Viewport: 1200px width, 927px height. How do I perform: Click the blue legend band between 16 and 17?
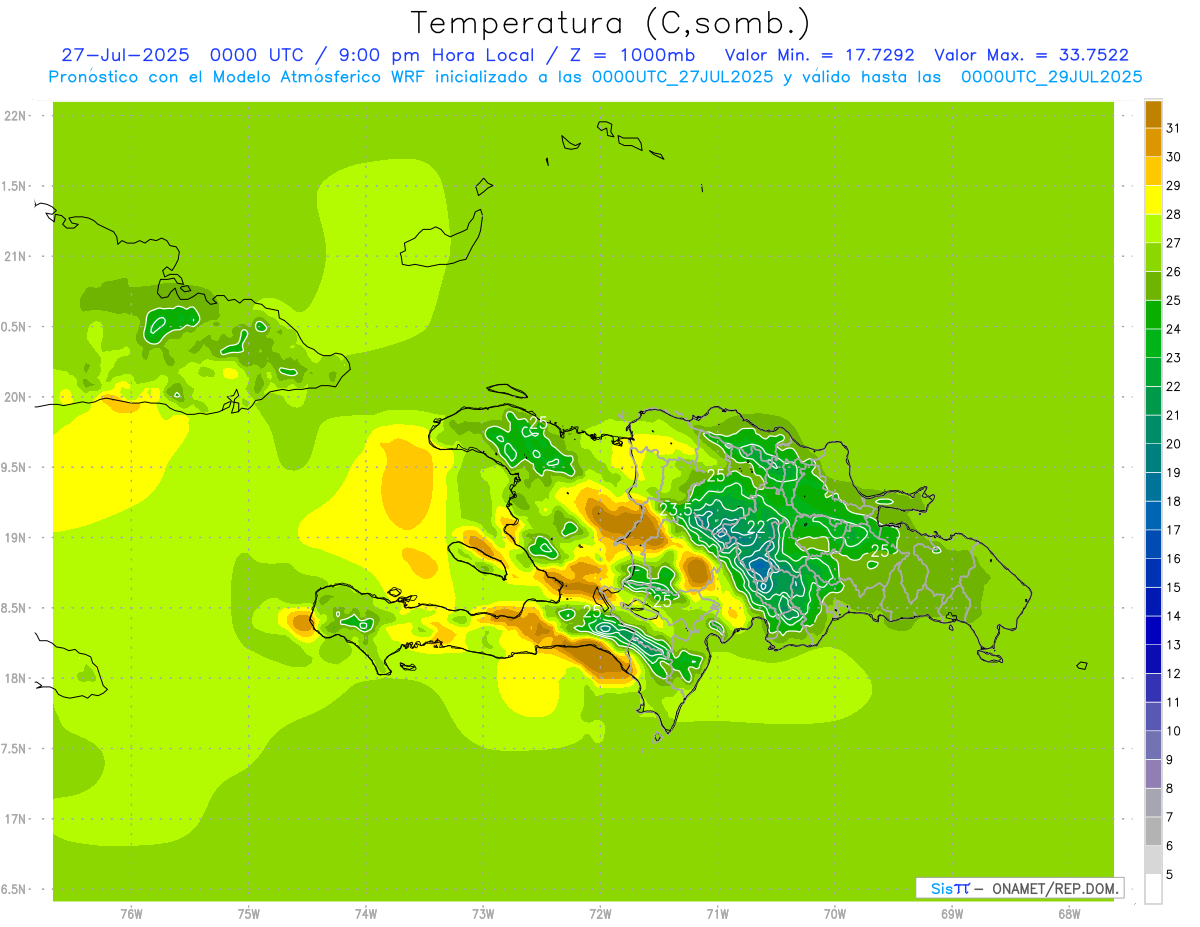1153,544
